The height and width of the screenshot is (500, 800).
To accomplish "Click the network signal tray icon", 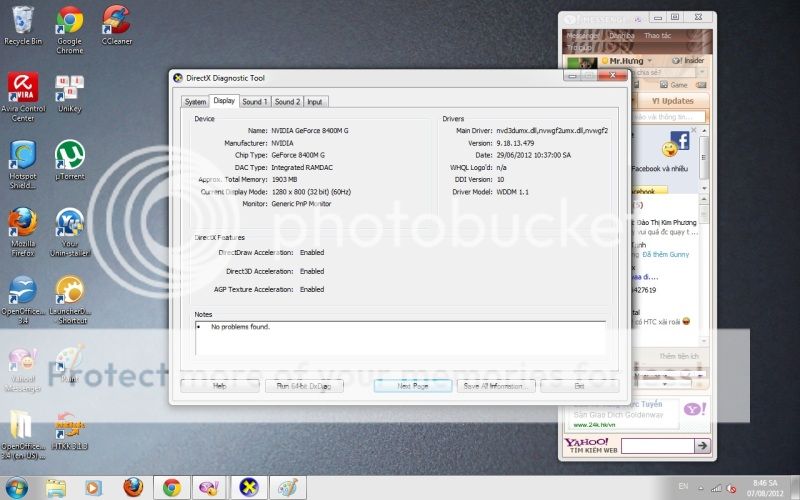I will click(x=716, y=488).
